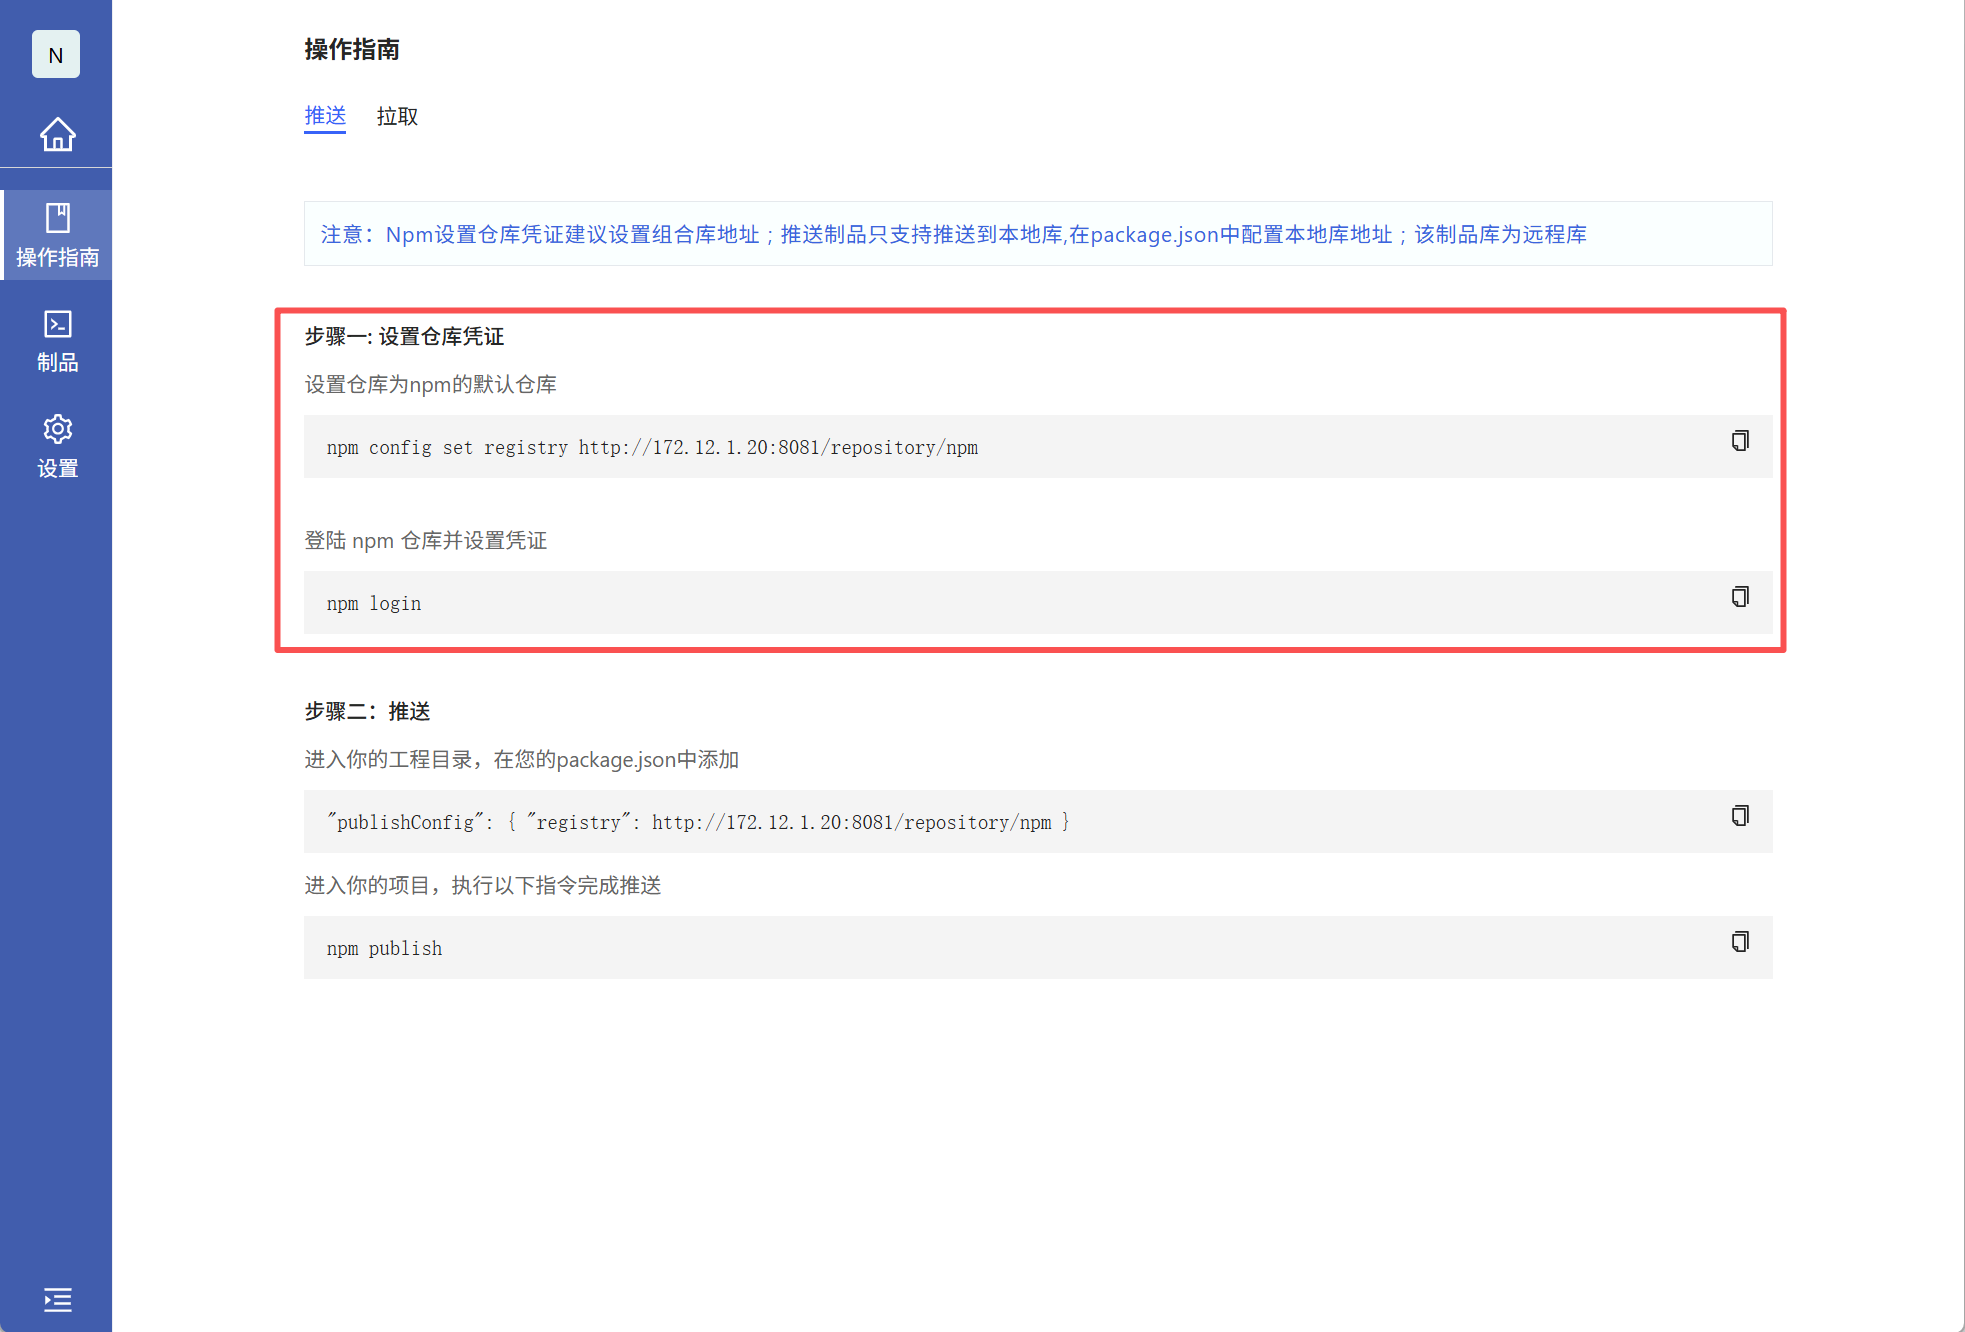1965x1332 pixels.
Task: Click the npm login code block
Action: click(374, 603)
